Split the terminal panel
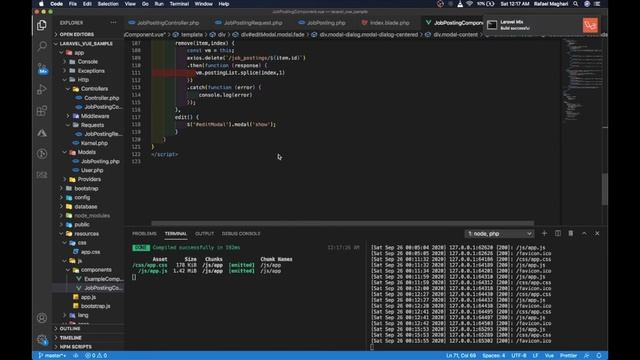 click(x=558, y=233)
